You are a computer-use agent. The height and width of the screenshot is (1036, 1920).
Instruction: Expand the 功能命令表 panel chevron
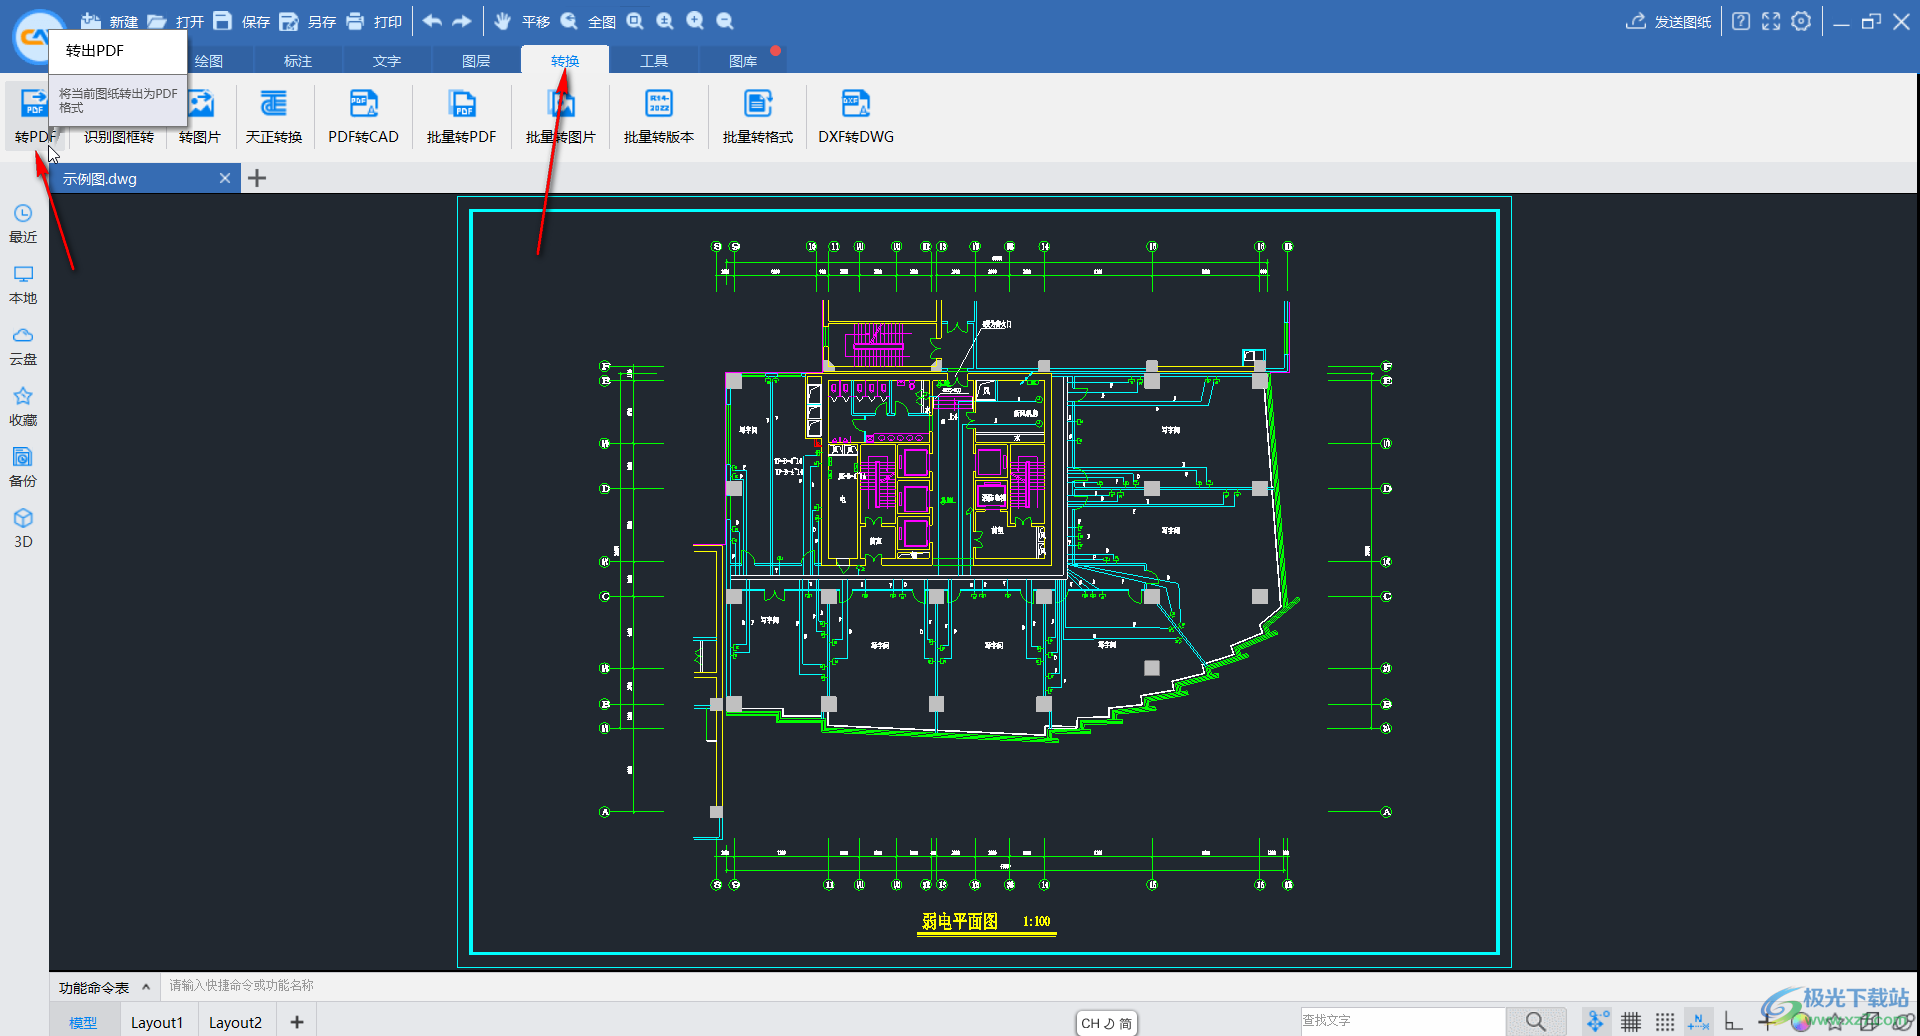(146, 987)
